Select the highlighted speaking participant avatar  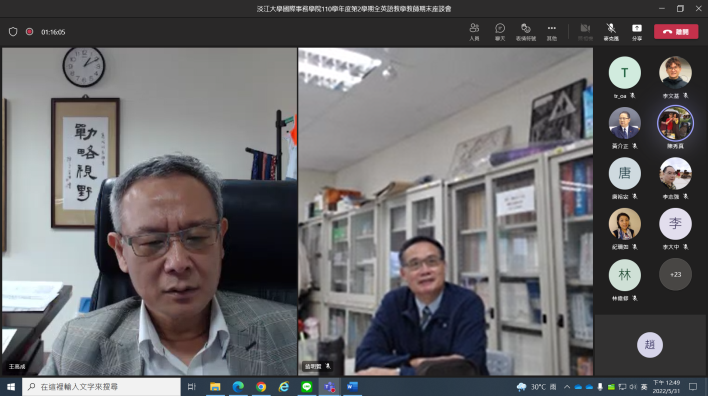pos(675,123)
